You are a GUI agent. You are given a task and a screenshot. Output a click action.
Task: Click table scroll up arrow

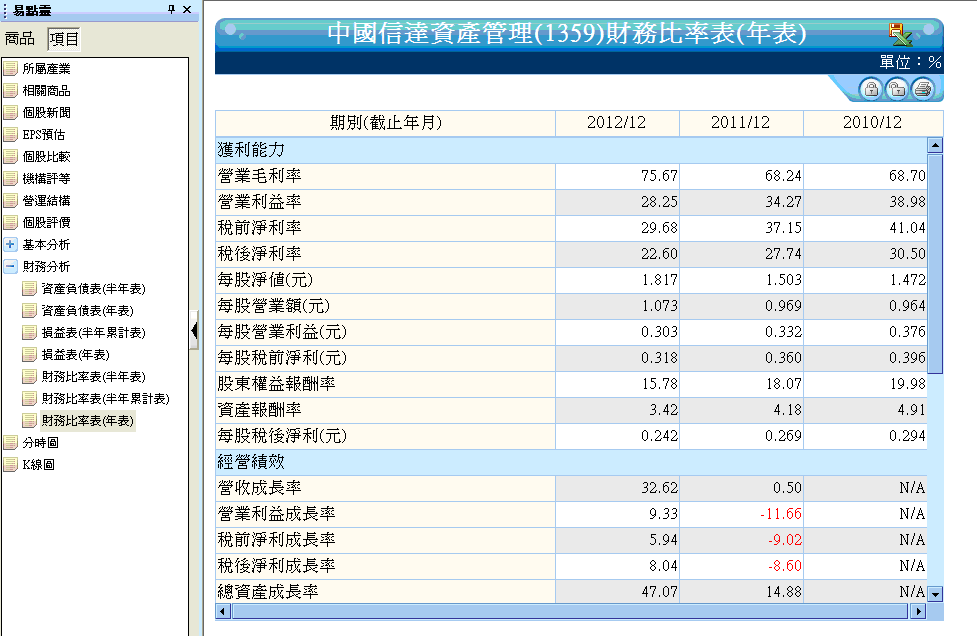(x=935, y=145)
